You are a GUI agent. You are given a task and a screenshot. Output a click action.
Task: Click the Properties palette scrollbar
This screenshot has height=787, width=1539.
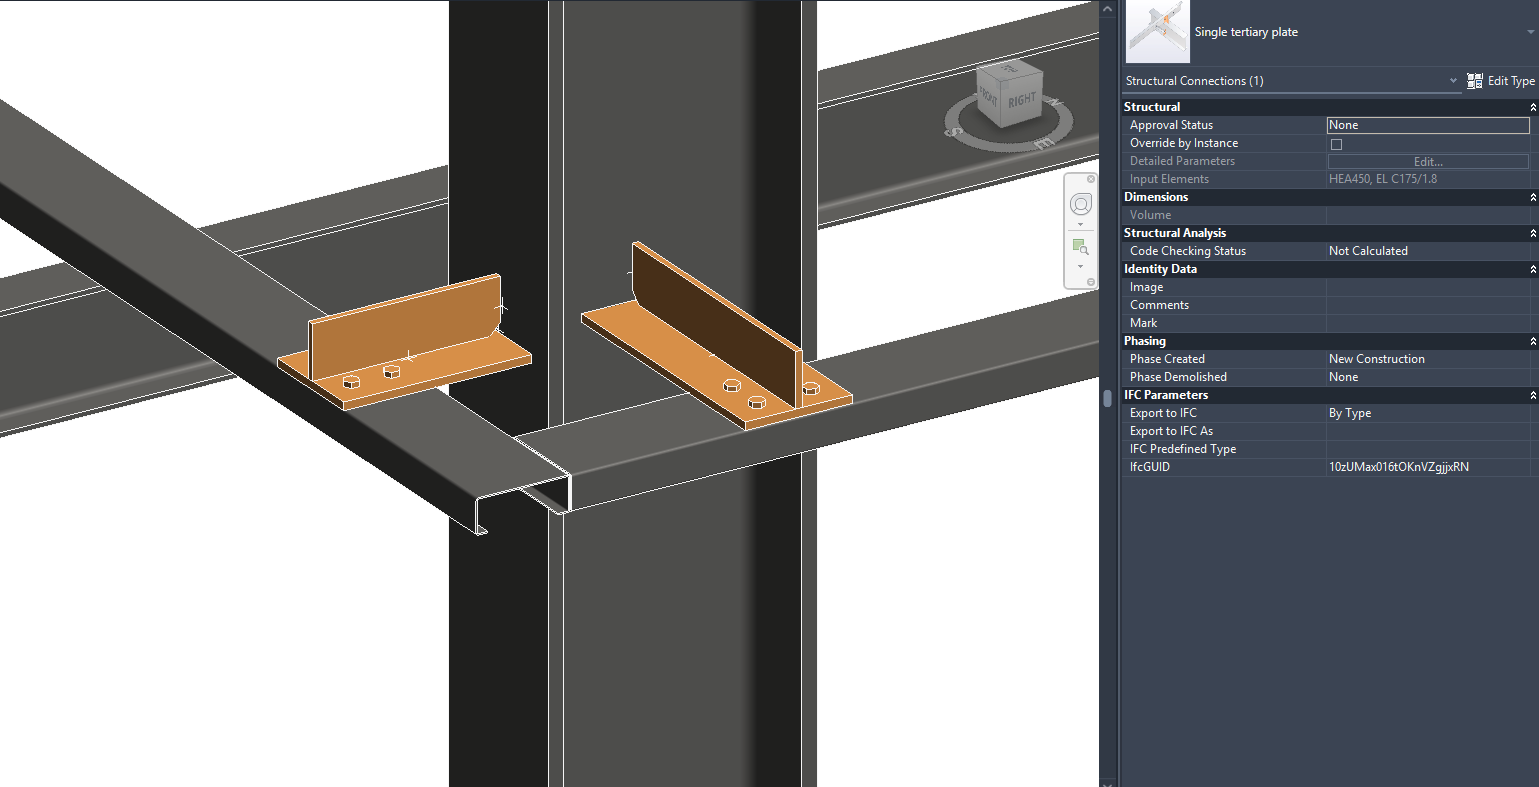(x=1106, y=397)
